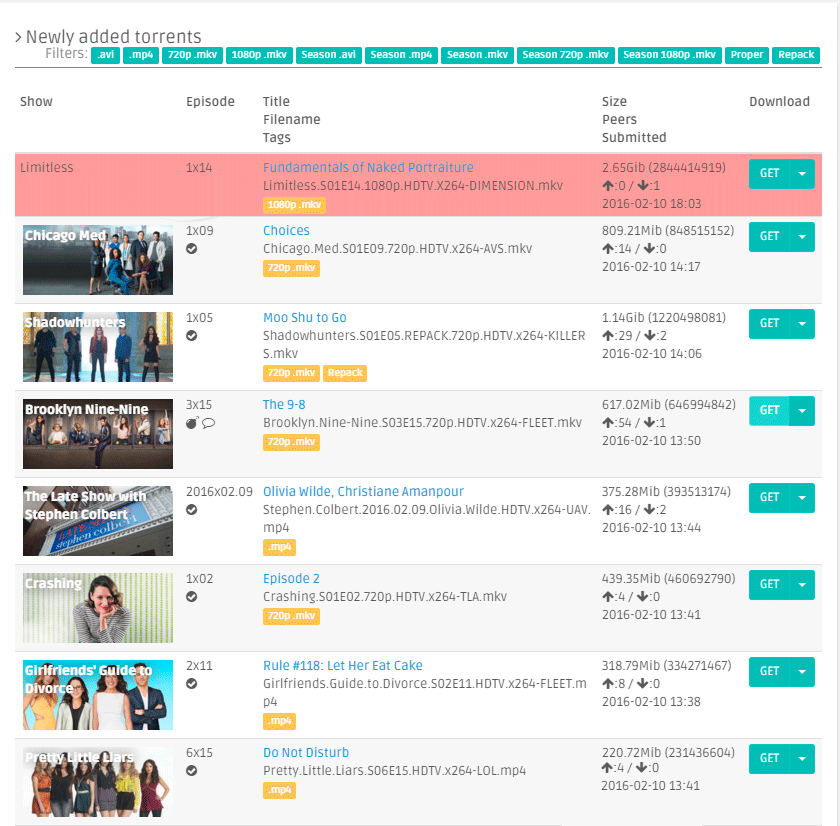Image resolution: width=840 pixels, height=826 pixels.
Task: Open the Choices episode link
Action: pos(286,230)
